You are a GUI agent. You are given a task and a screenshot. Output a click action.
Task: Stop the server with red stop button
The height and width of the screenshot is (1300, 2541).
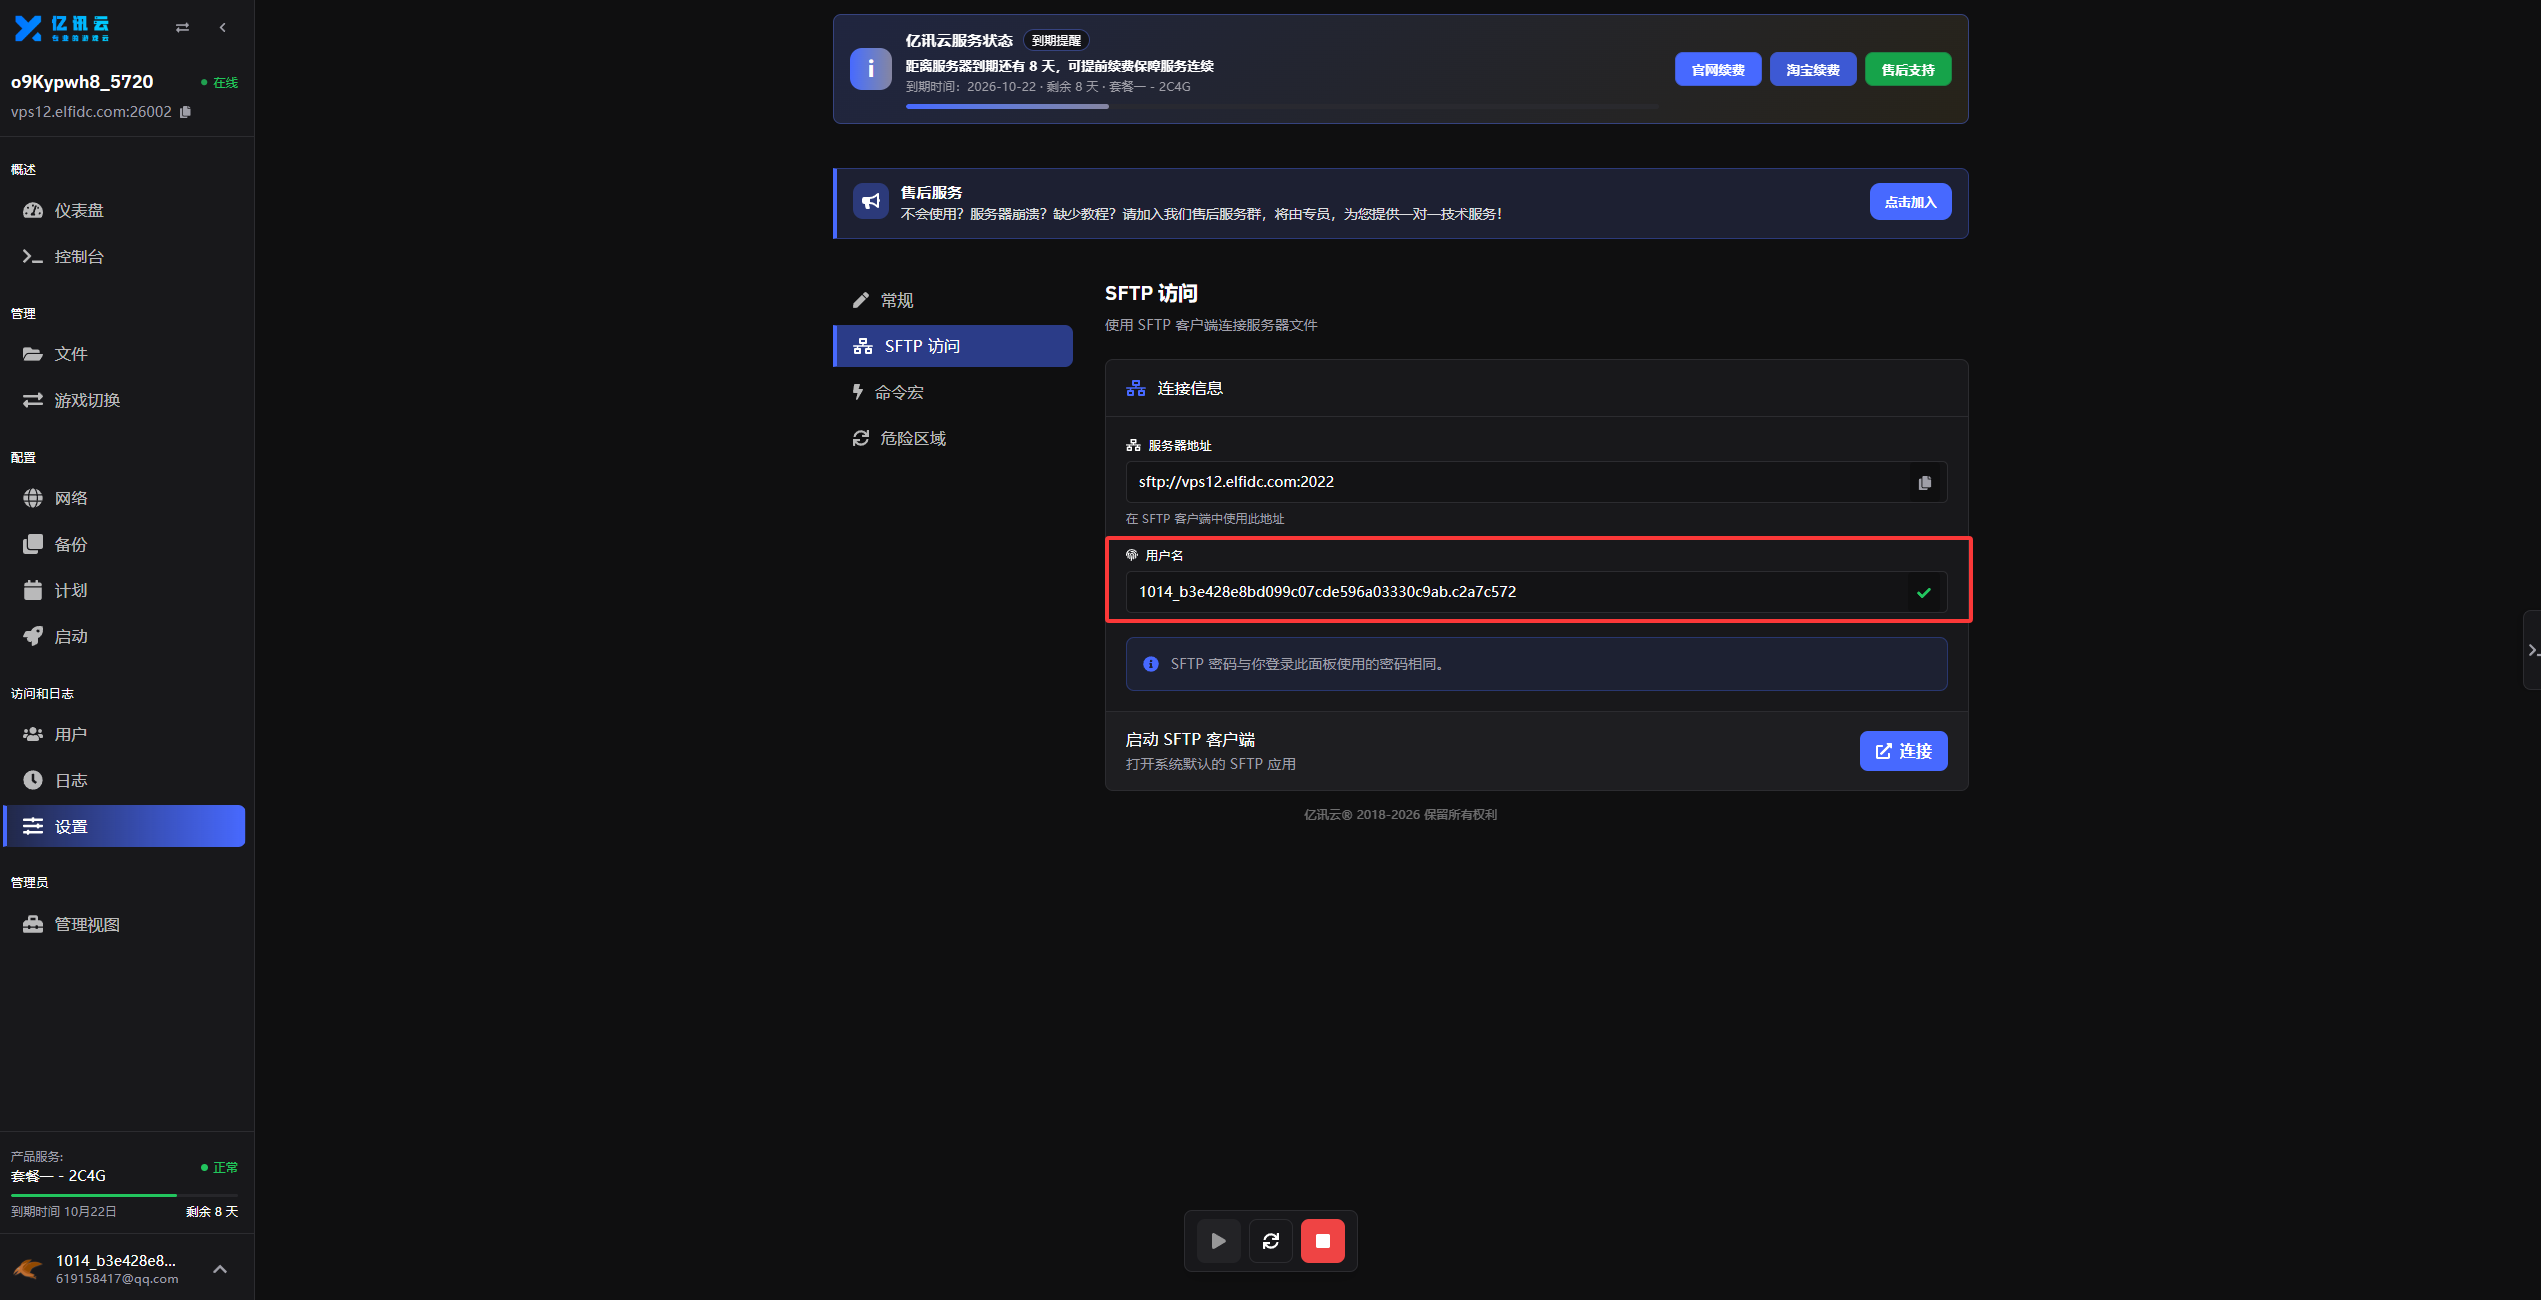(1323, 1241)
